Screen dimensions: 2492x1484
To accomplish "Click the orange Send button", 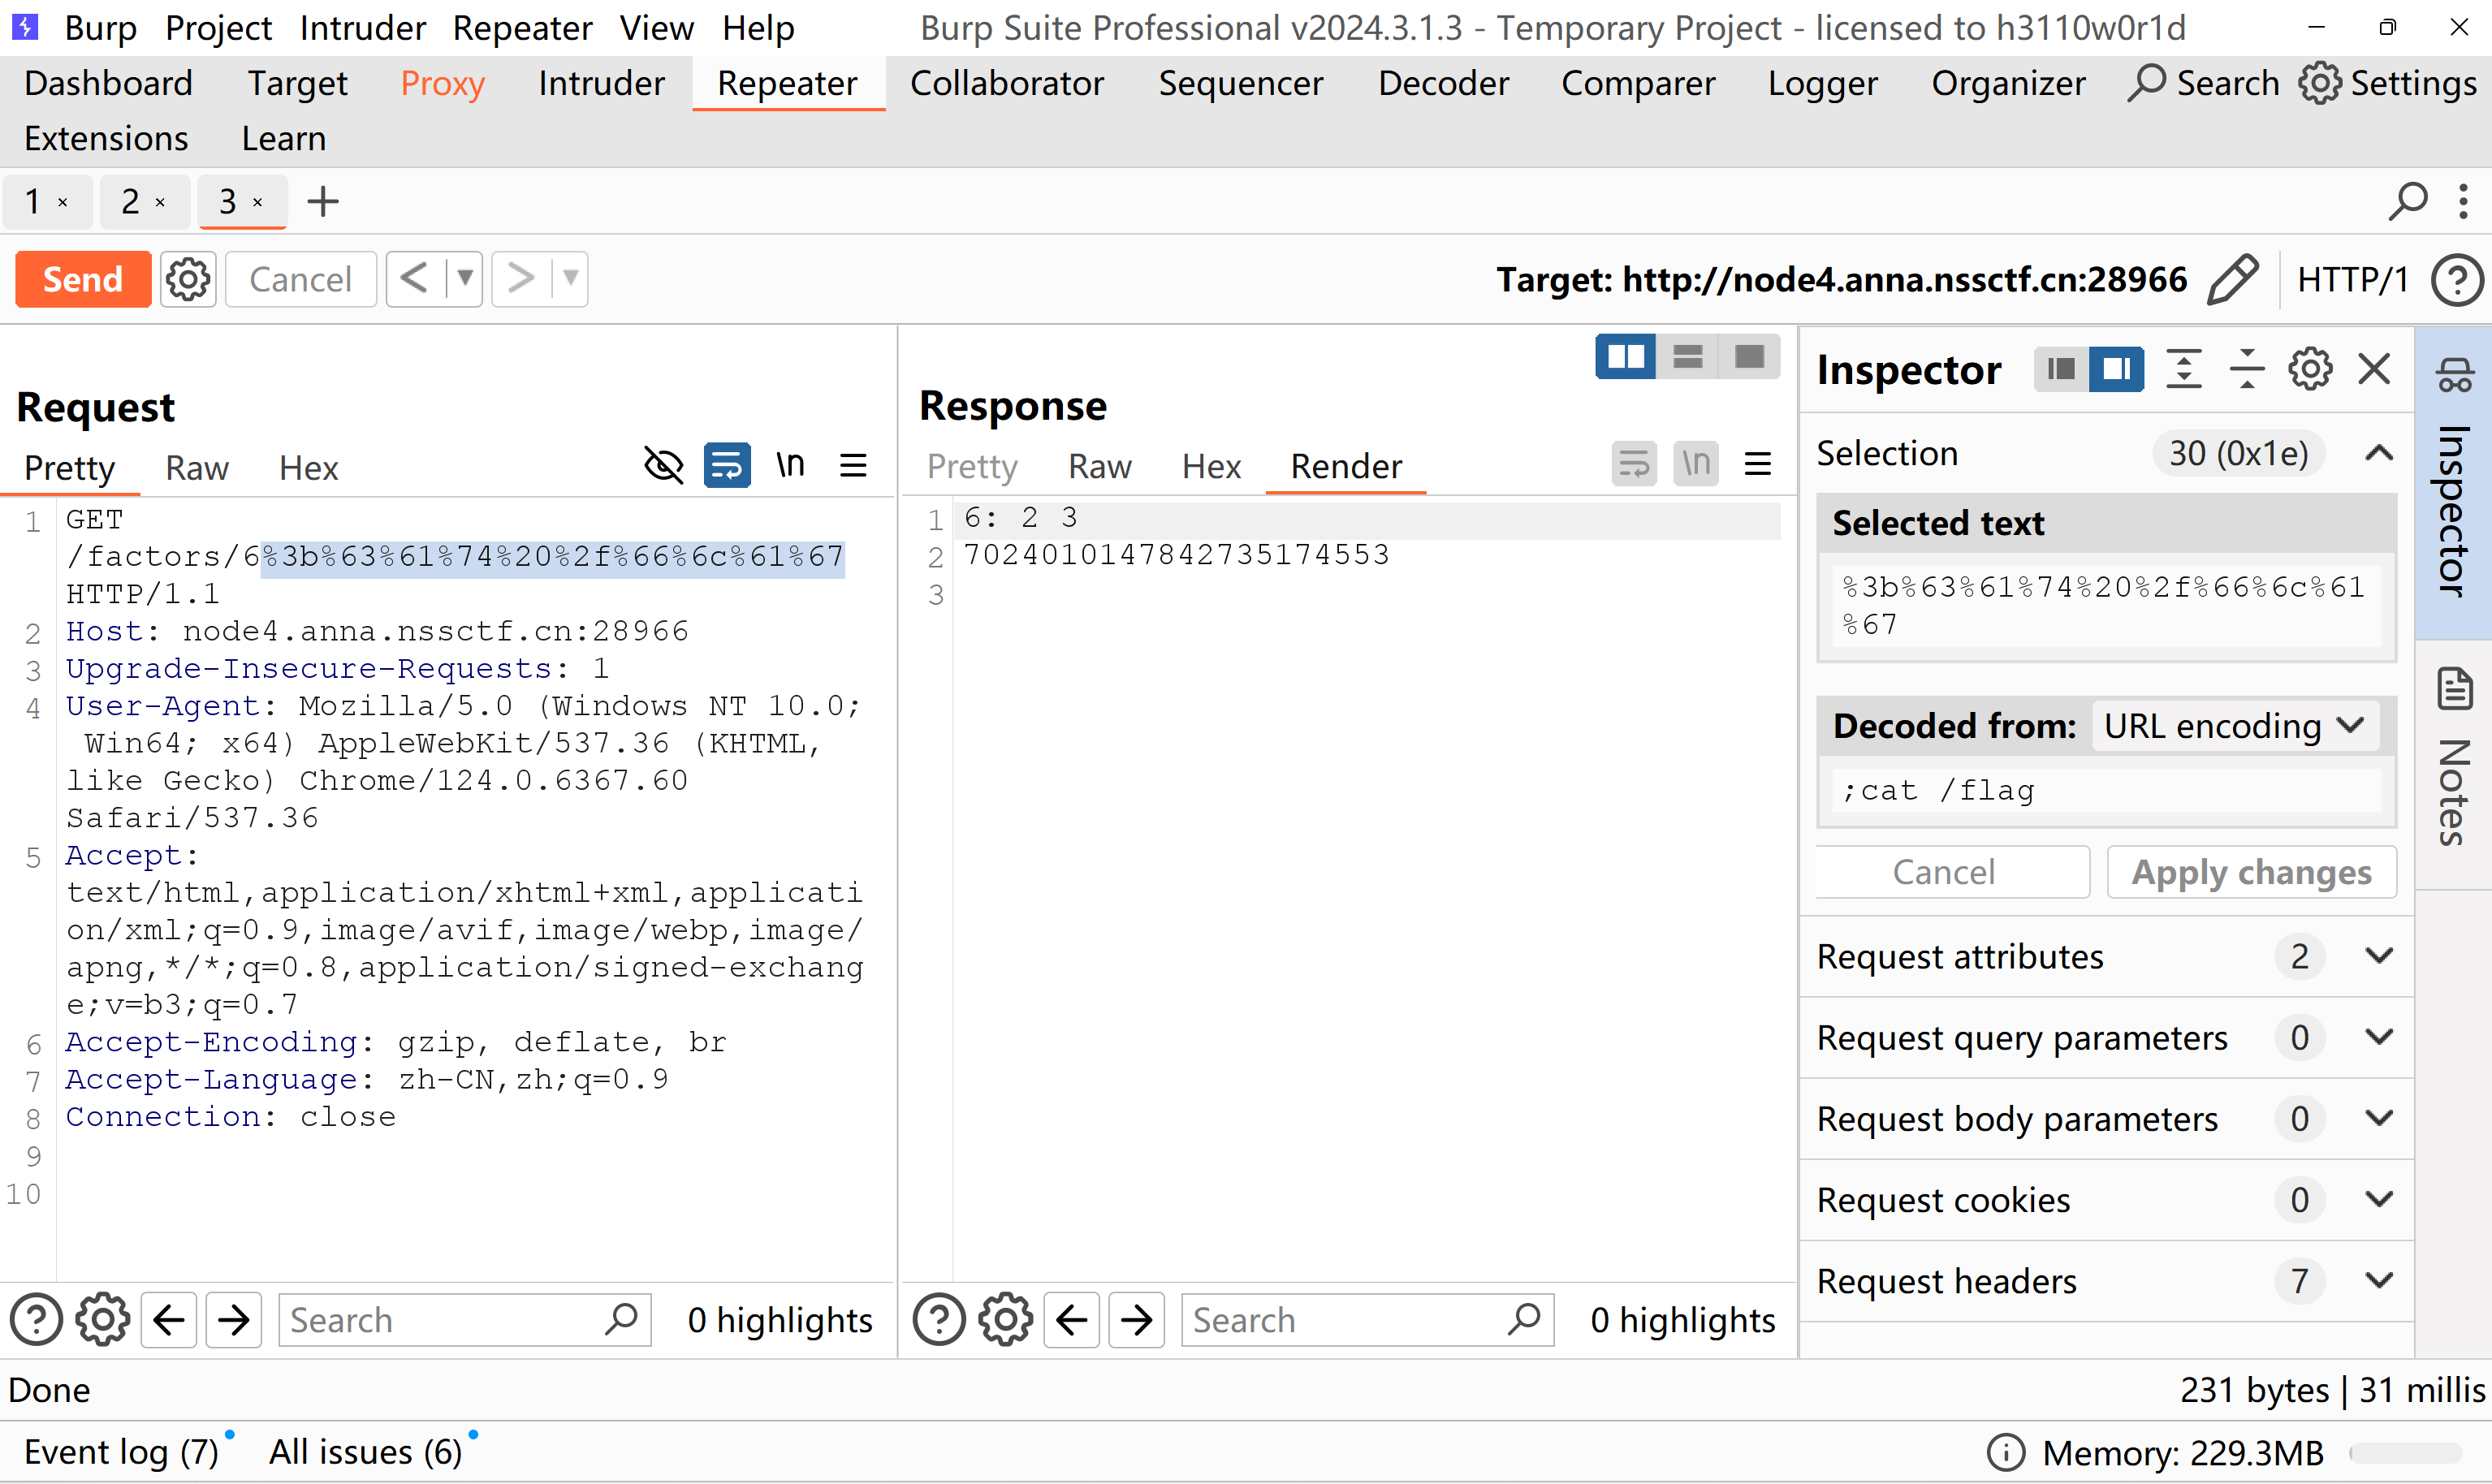I will pos(83,279).
